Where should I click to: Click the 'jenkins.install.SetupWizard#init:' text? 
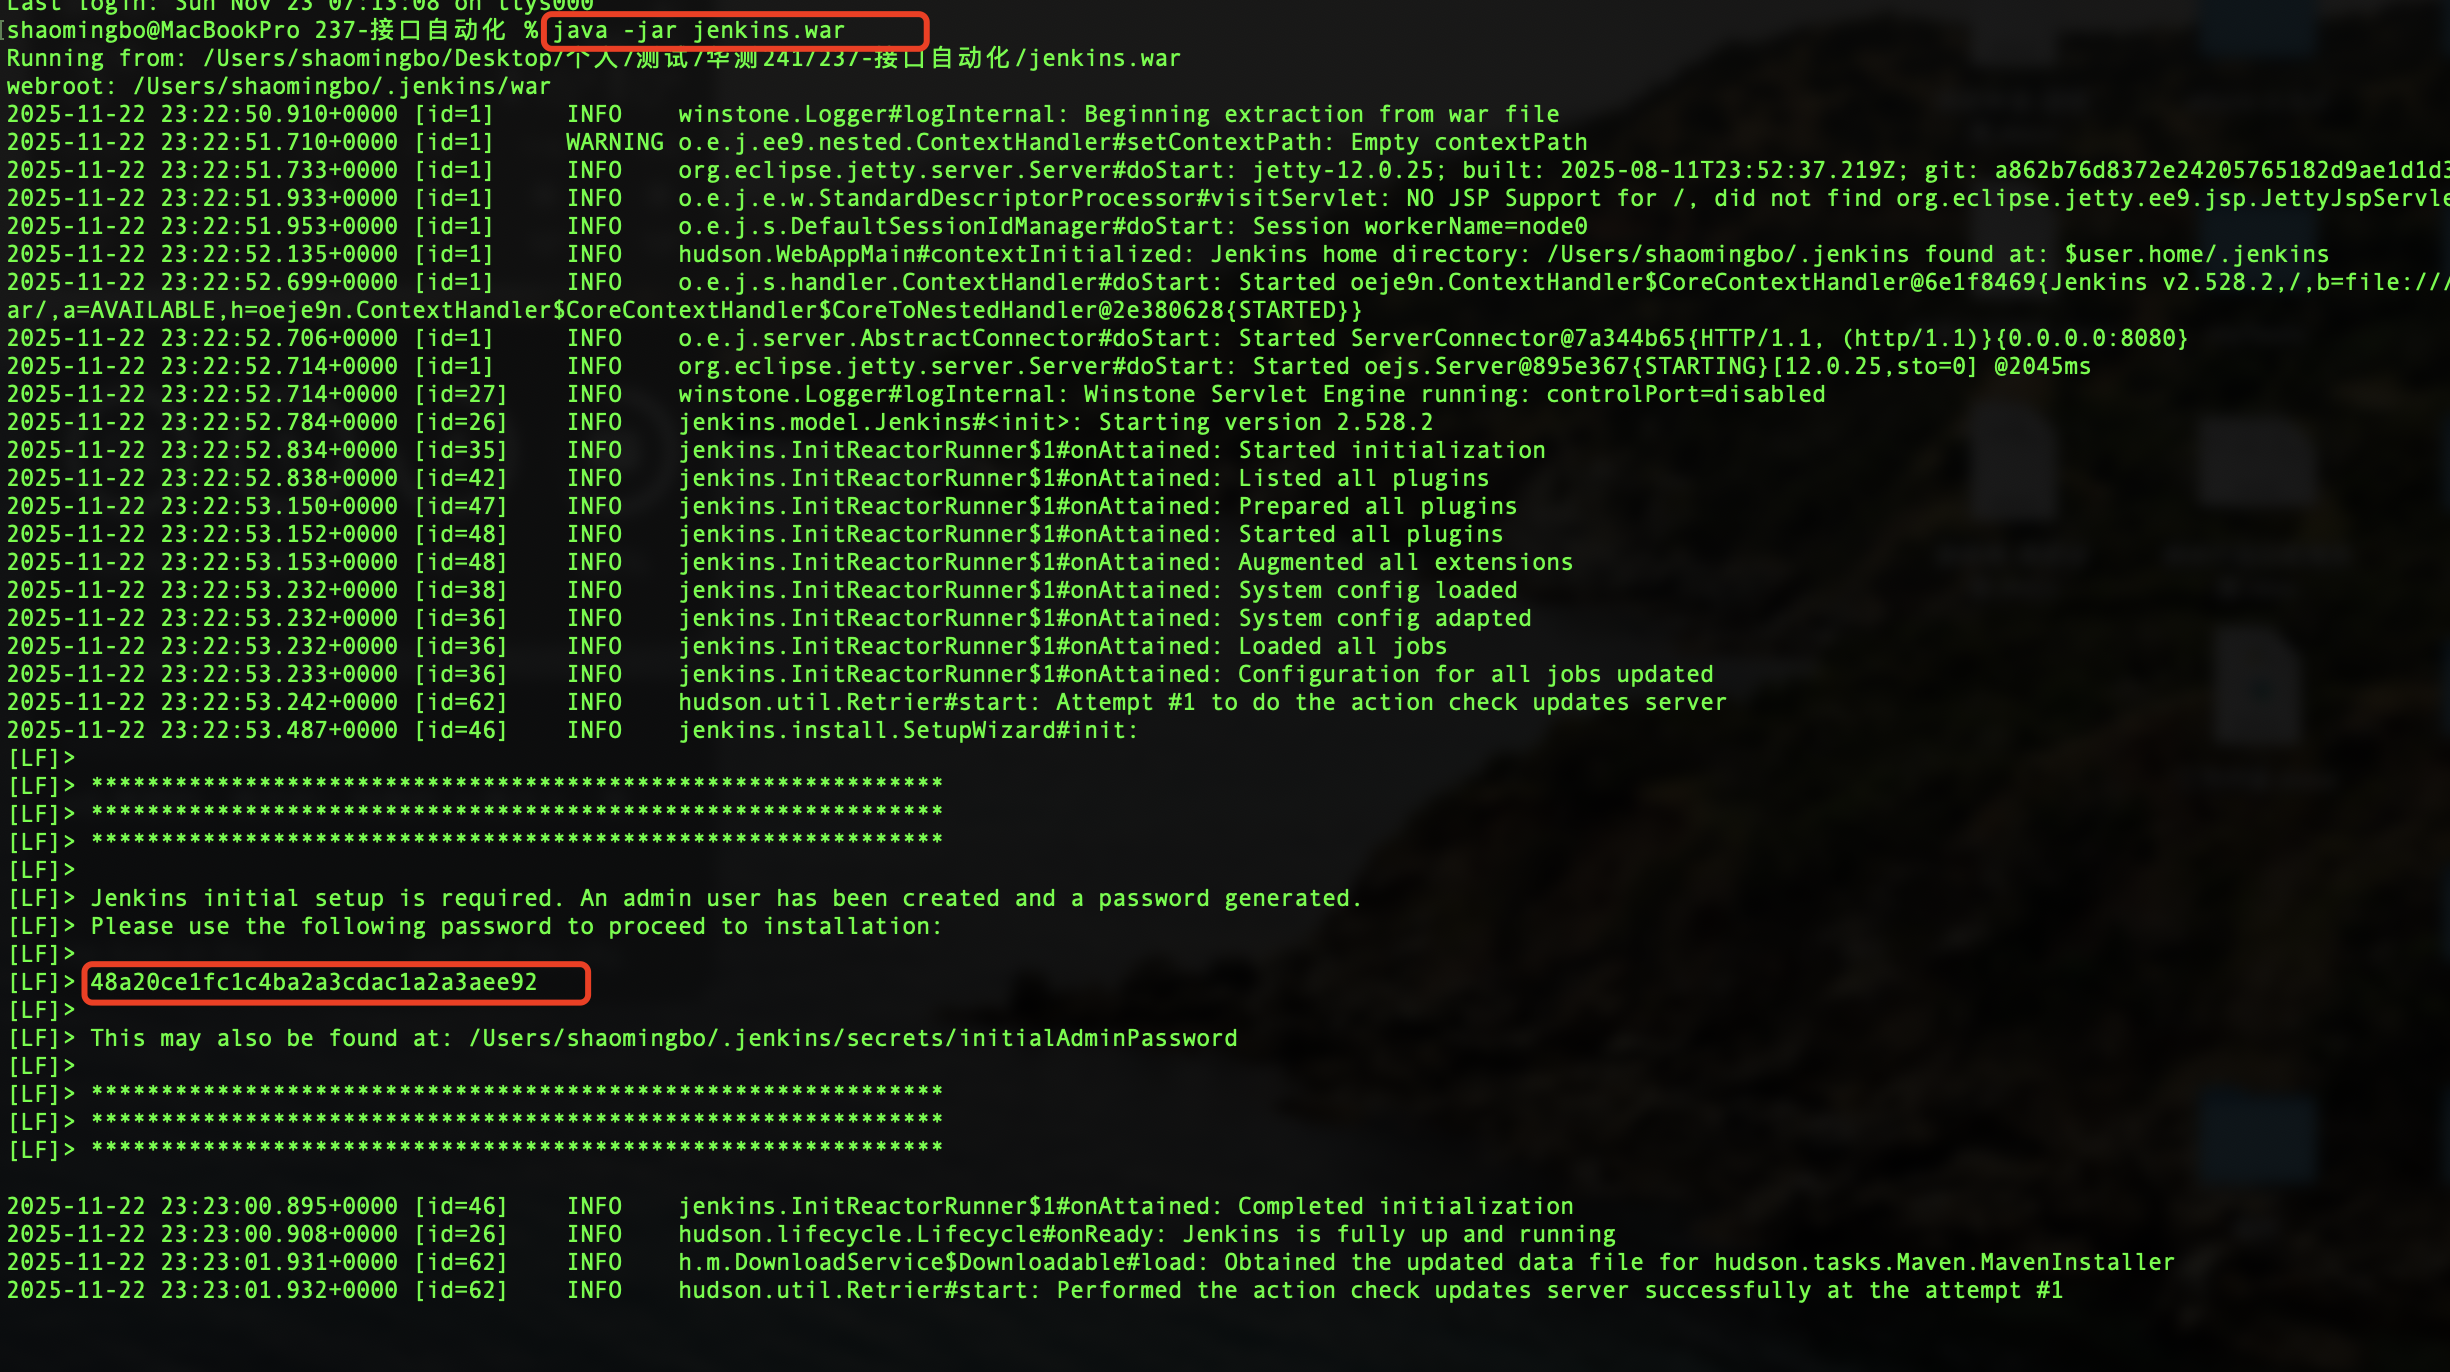908,731
